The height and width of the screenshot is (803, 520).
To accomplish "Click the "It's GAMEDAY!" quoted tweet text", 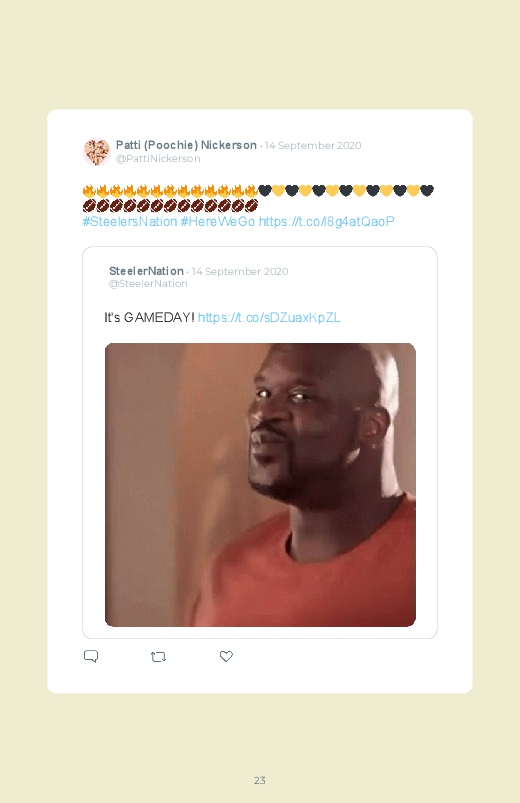I will [x=149, y=318].
